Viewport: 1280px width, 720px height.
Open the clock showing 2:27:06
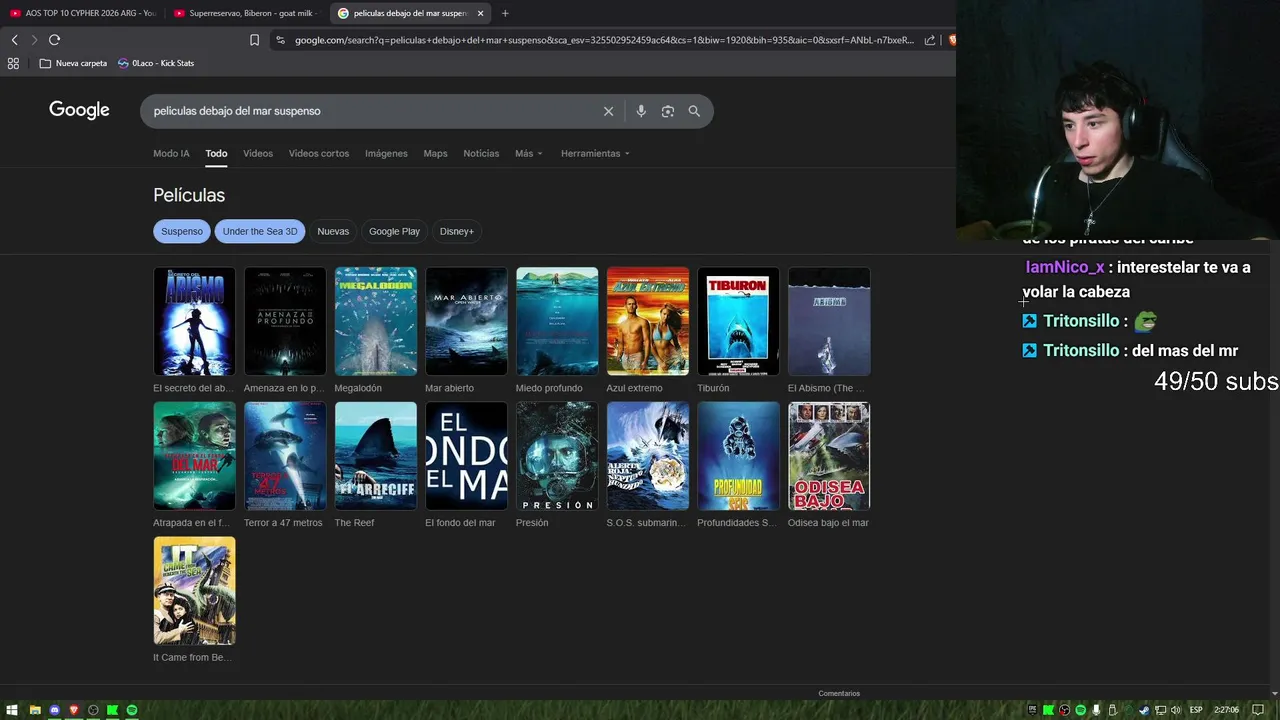pos(1226,710)
